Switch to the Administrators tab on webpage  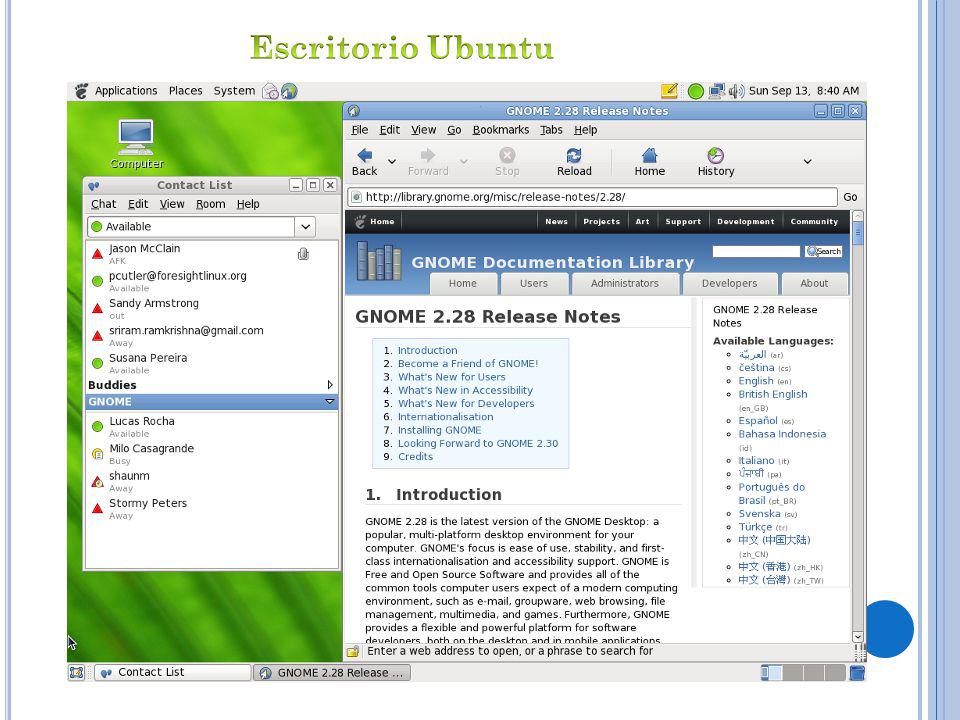click(x=624, y=283)
